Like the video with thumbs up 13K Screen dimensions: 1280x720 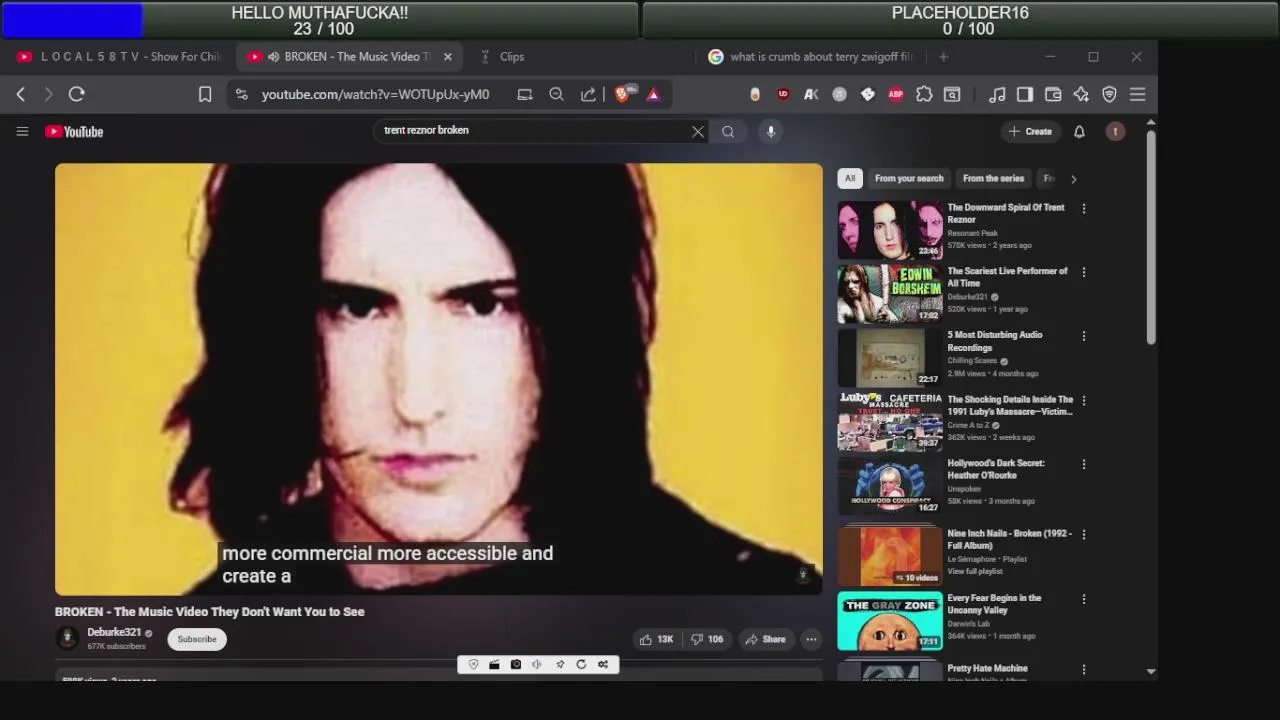click(657, 639)
